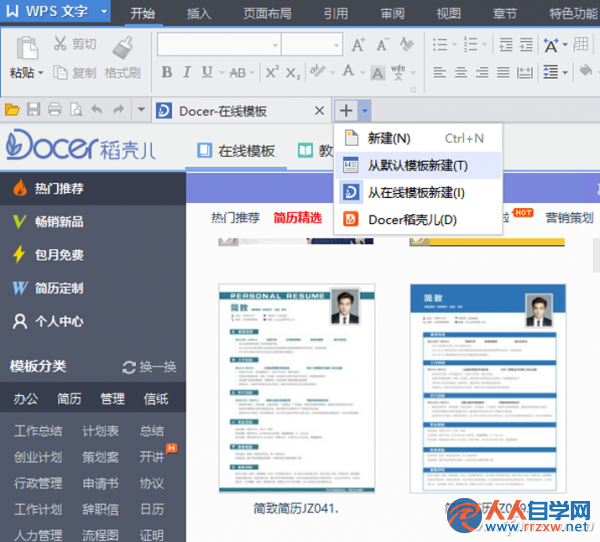This screenshot has height=542, width=600.
Task: Open the font size combo box
Action: point(312,45)
